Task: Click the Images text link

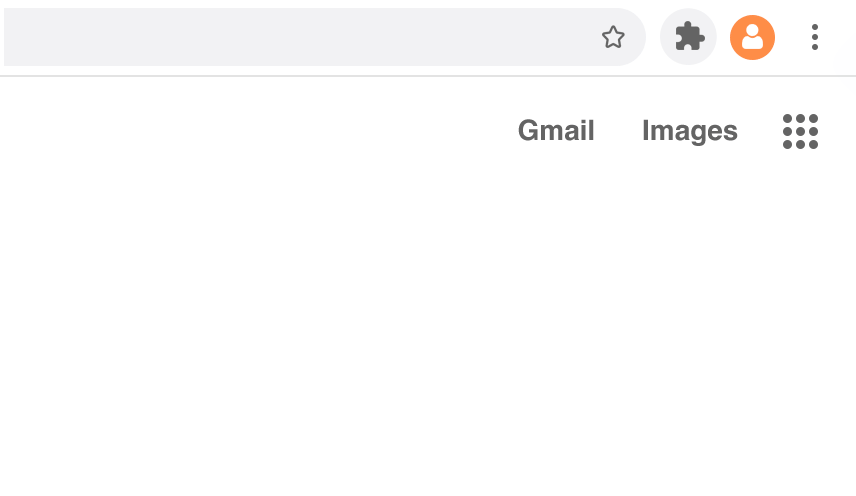Action: click(690, 131)
